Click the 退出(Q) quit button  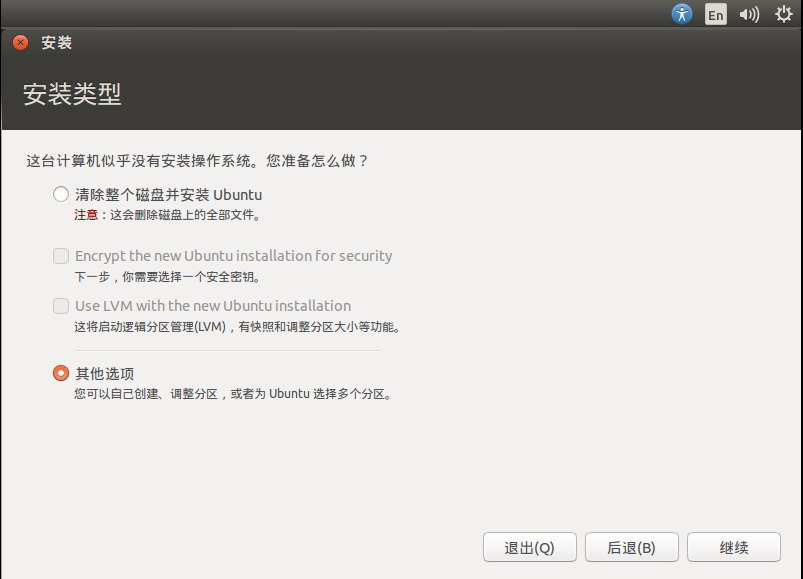tap(530, 547)
